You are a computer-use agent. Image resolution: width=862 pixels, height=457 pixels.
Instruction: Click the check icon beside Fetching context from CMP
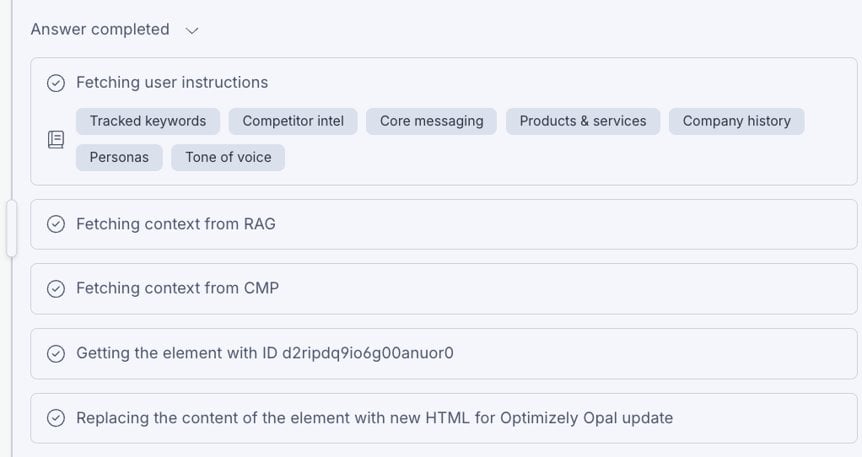click(x=56, y=289)
